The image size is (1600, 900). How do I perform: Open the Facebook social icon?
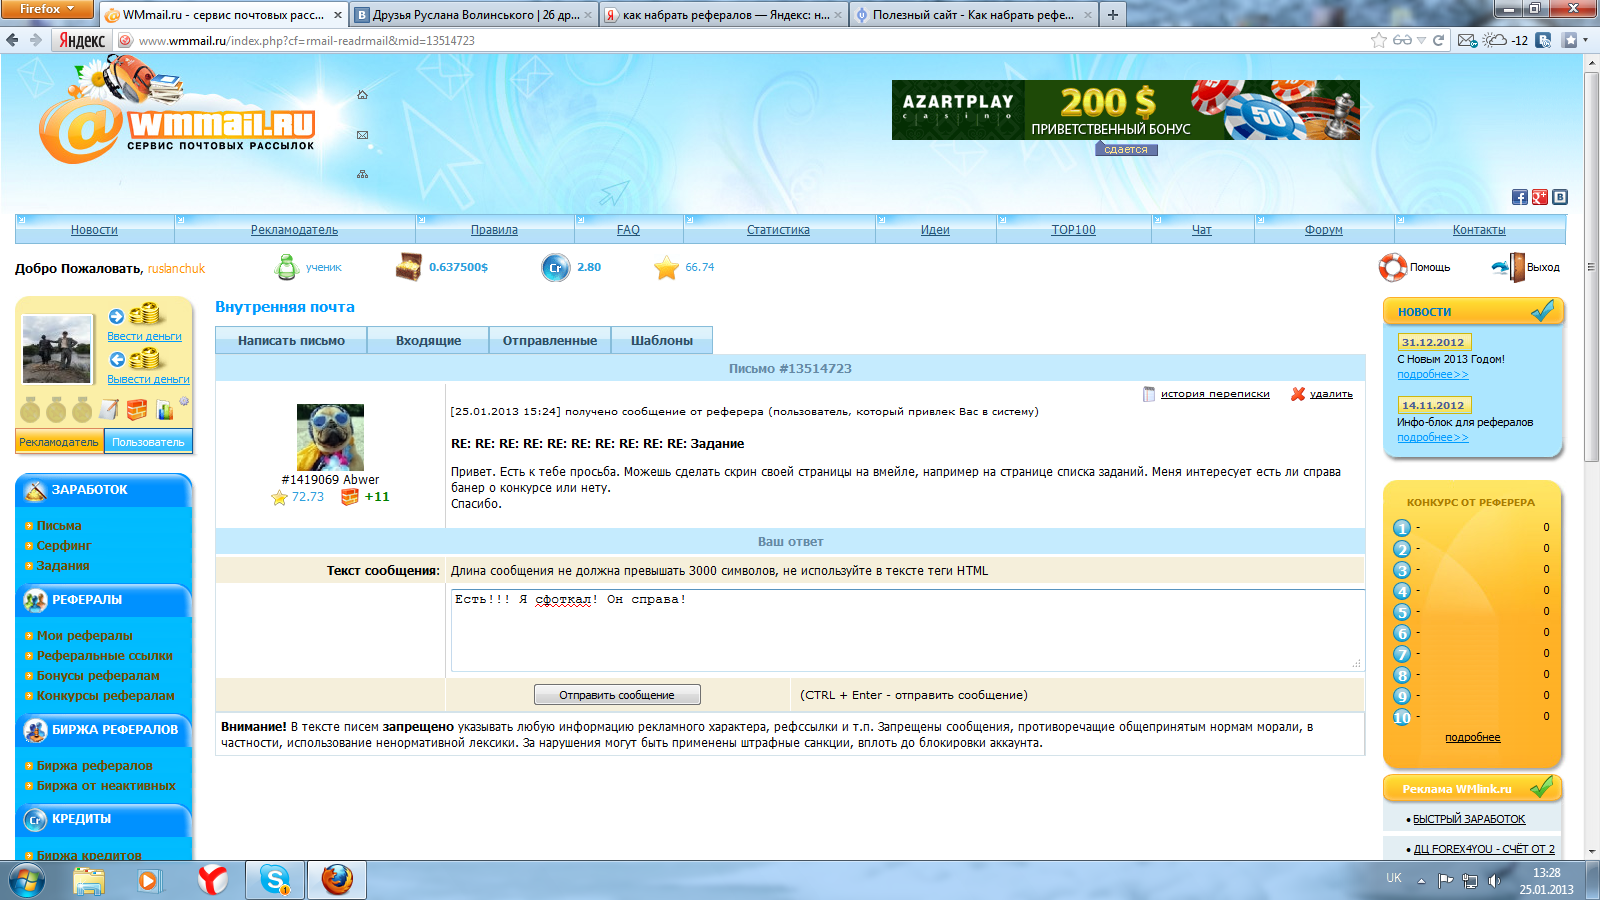(1520, 197)
